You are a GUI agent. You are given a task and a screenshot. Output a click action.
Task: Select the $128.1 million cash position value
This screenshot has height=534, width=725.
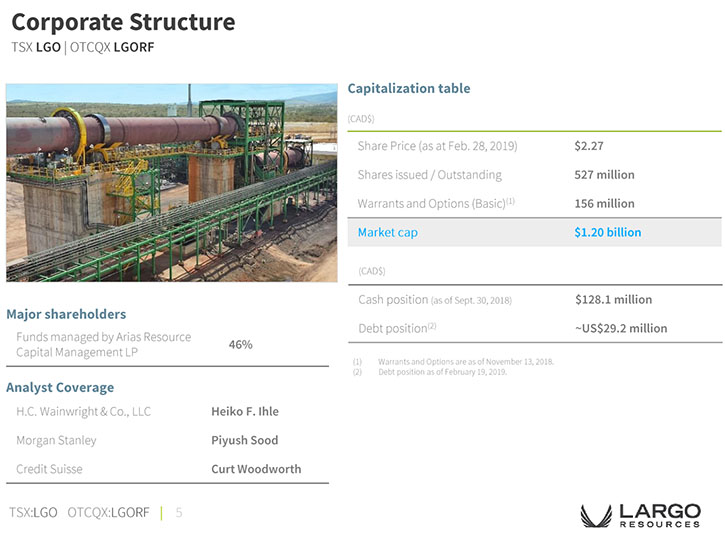click(x=613, y=299)
